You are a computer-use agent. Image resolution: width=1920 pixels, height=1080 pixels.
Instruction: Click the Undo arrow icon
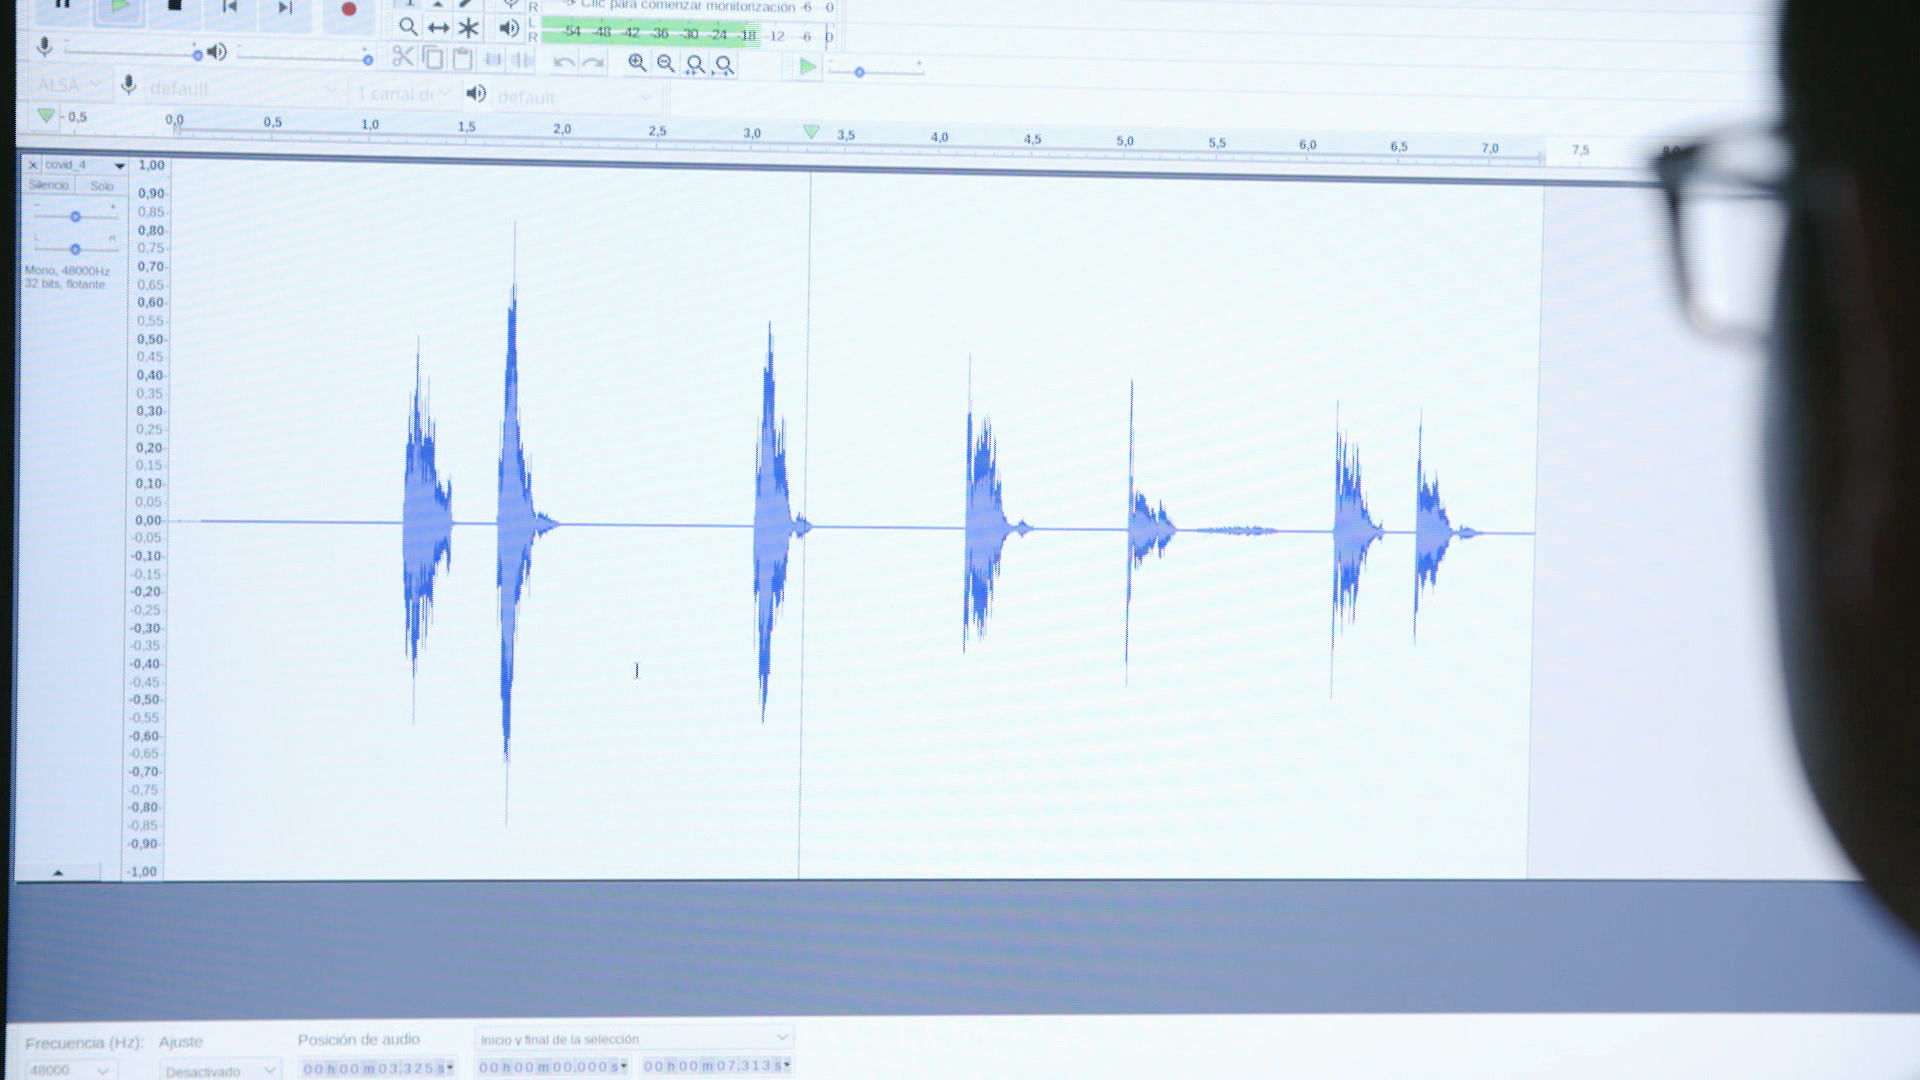(x=563, y=62)
